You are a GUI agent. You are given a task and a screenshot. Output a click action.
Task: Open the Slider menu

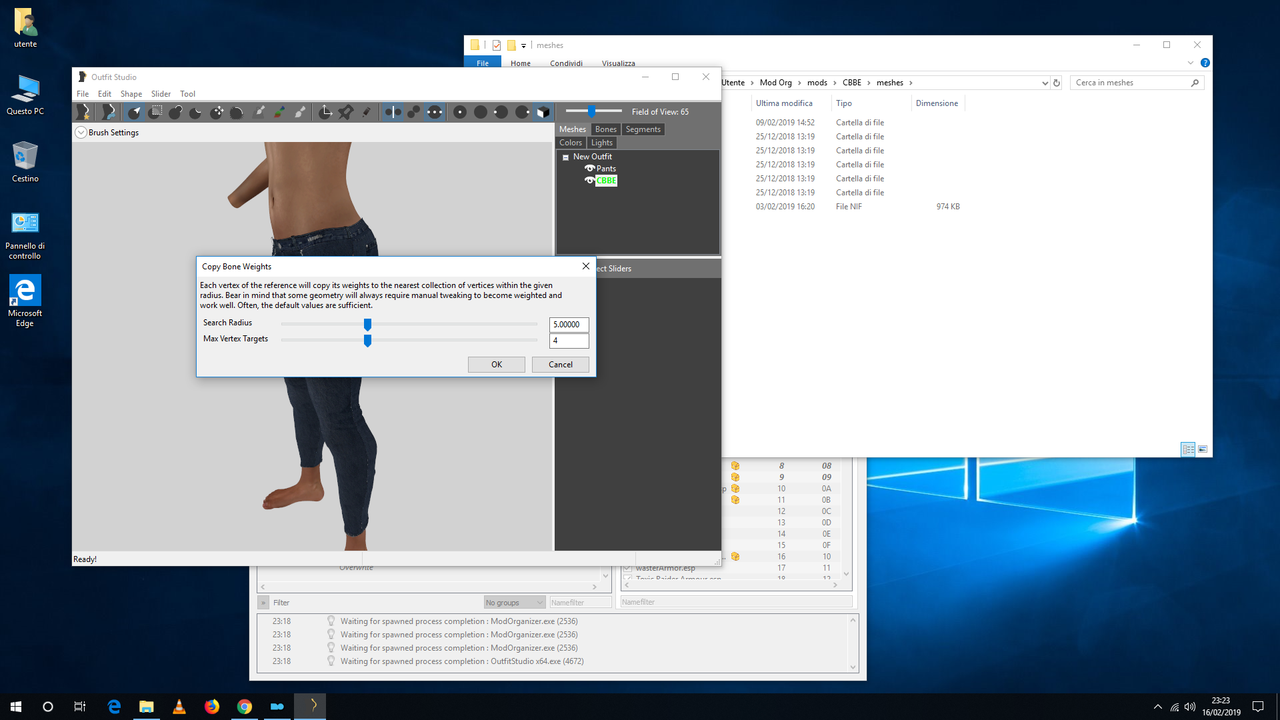pos(161,94)
